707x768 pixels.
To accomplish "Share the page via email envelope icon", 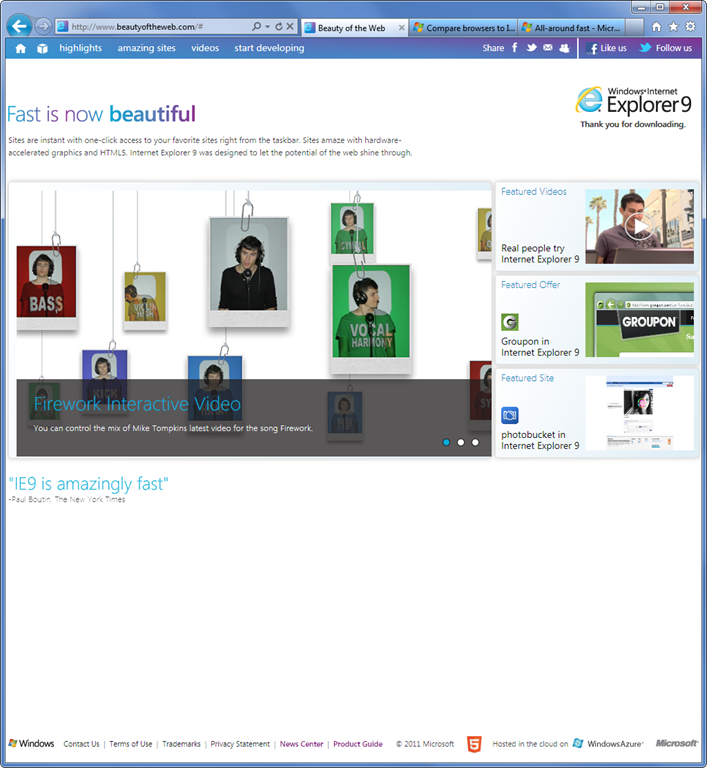I will pos(548,48).
